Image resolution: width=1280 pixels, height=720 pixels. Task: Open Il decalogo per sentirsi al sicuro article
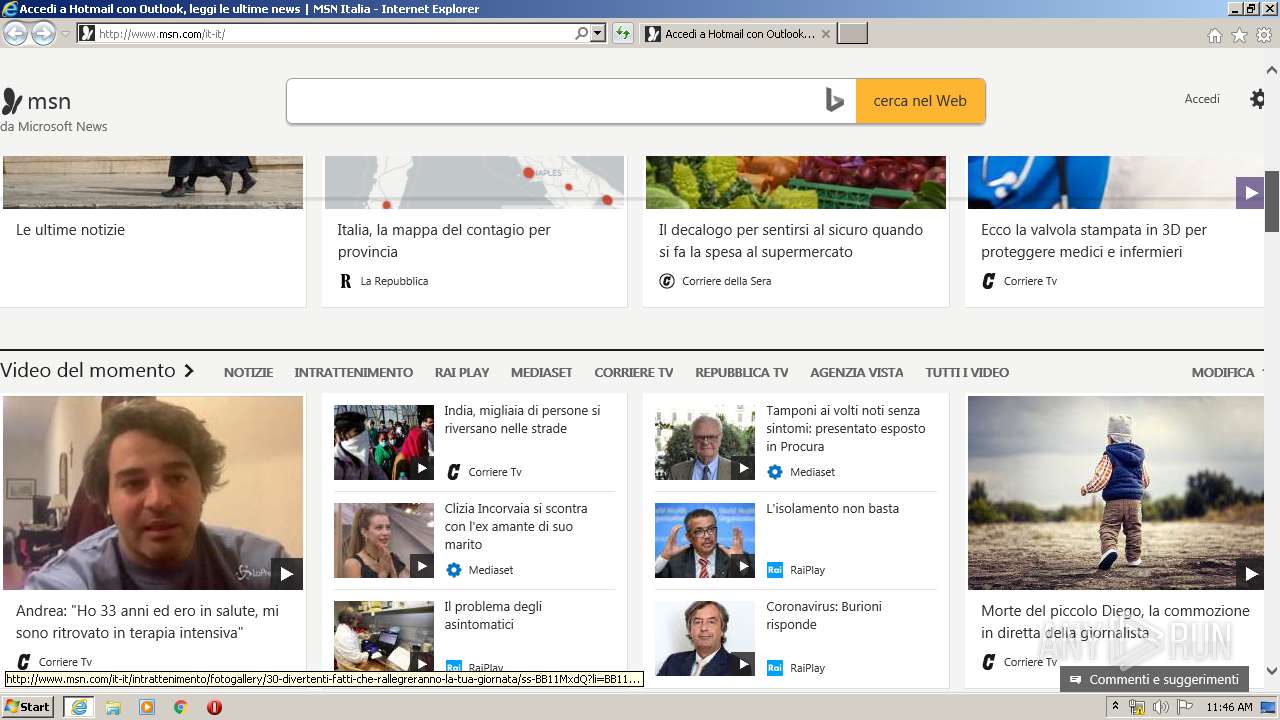790,241
